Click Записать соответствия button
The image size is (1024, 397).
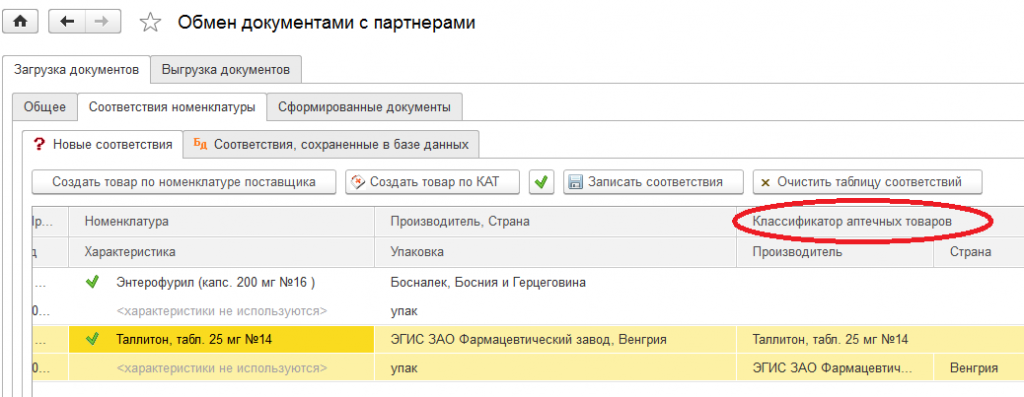(x=654, y=182)
